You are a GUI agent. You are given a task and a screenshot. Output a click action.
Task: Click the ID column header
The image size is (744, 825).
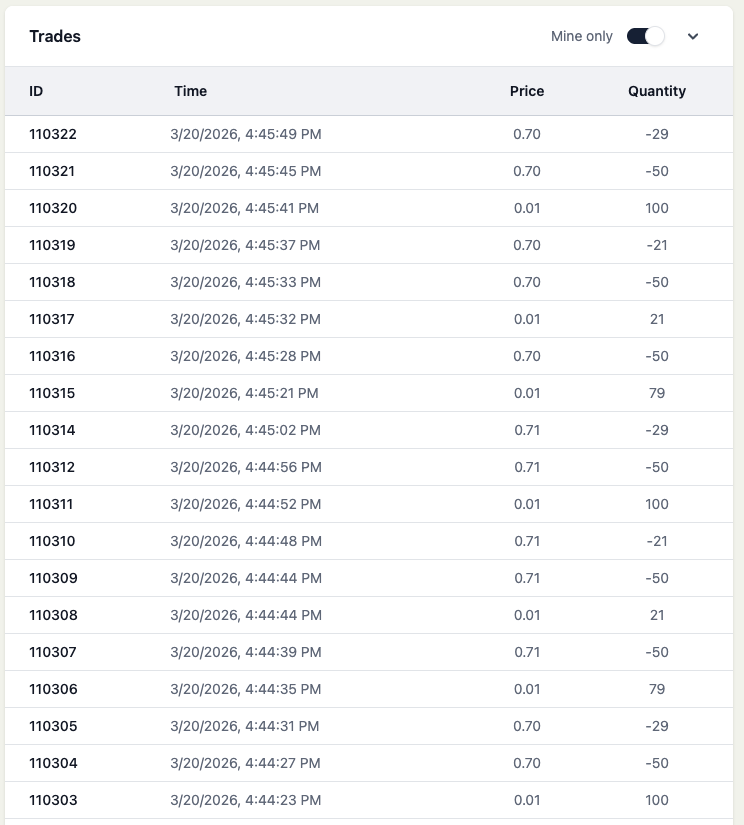(x=36, y=91)
